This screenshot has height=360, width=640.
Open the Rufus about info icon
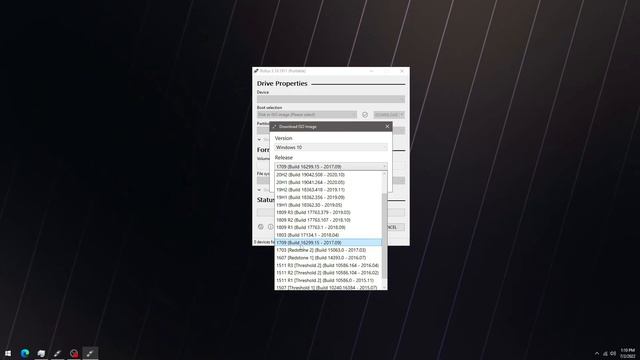pos(270,227)
